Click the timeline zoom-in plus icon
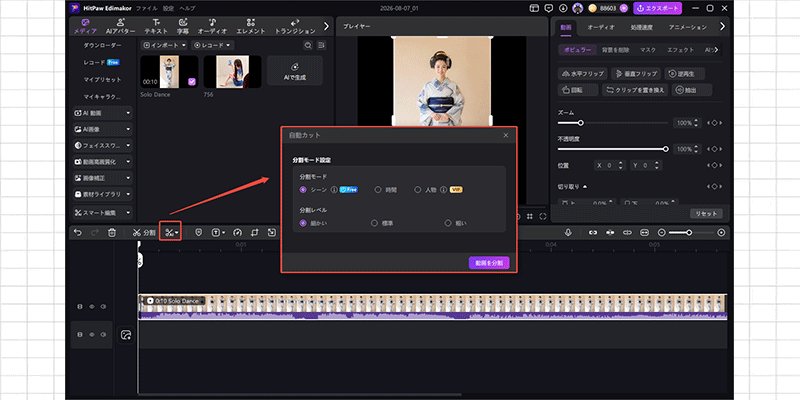 [721, 233]
